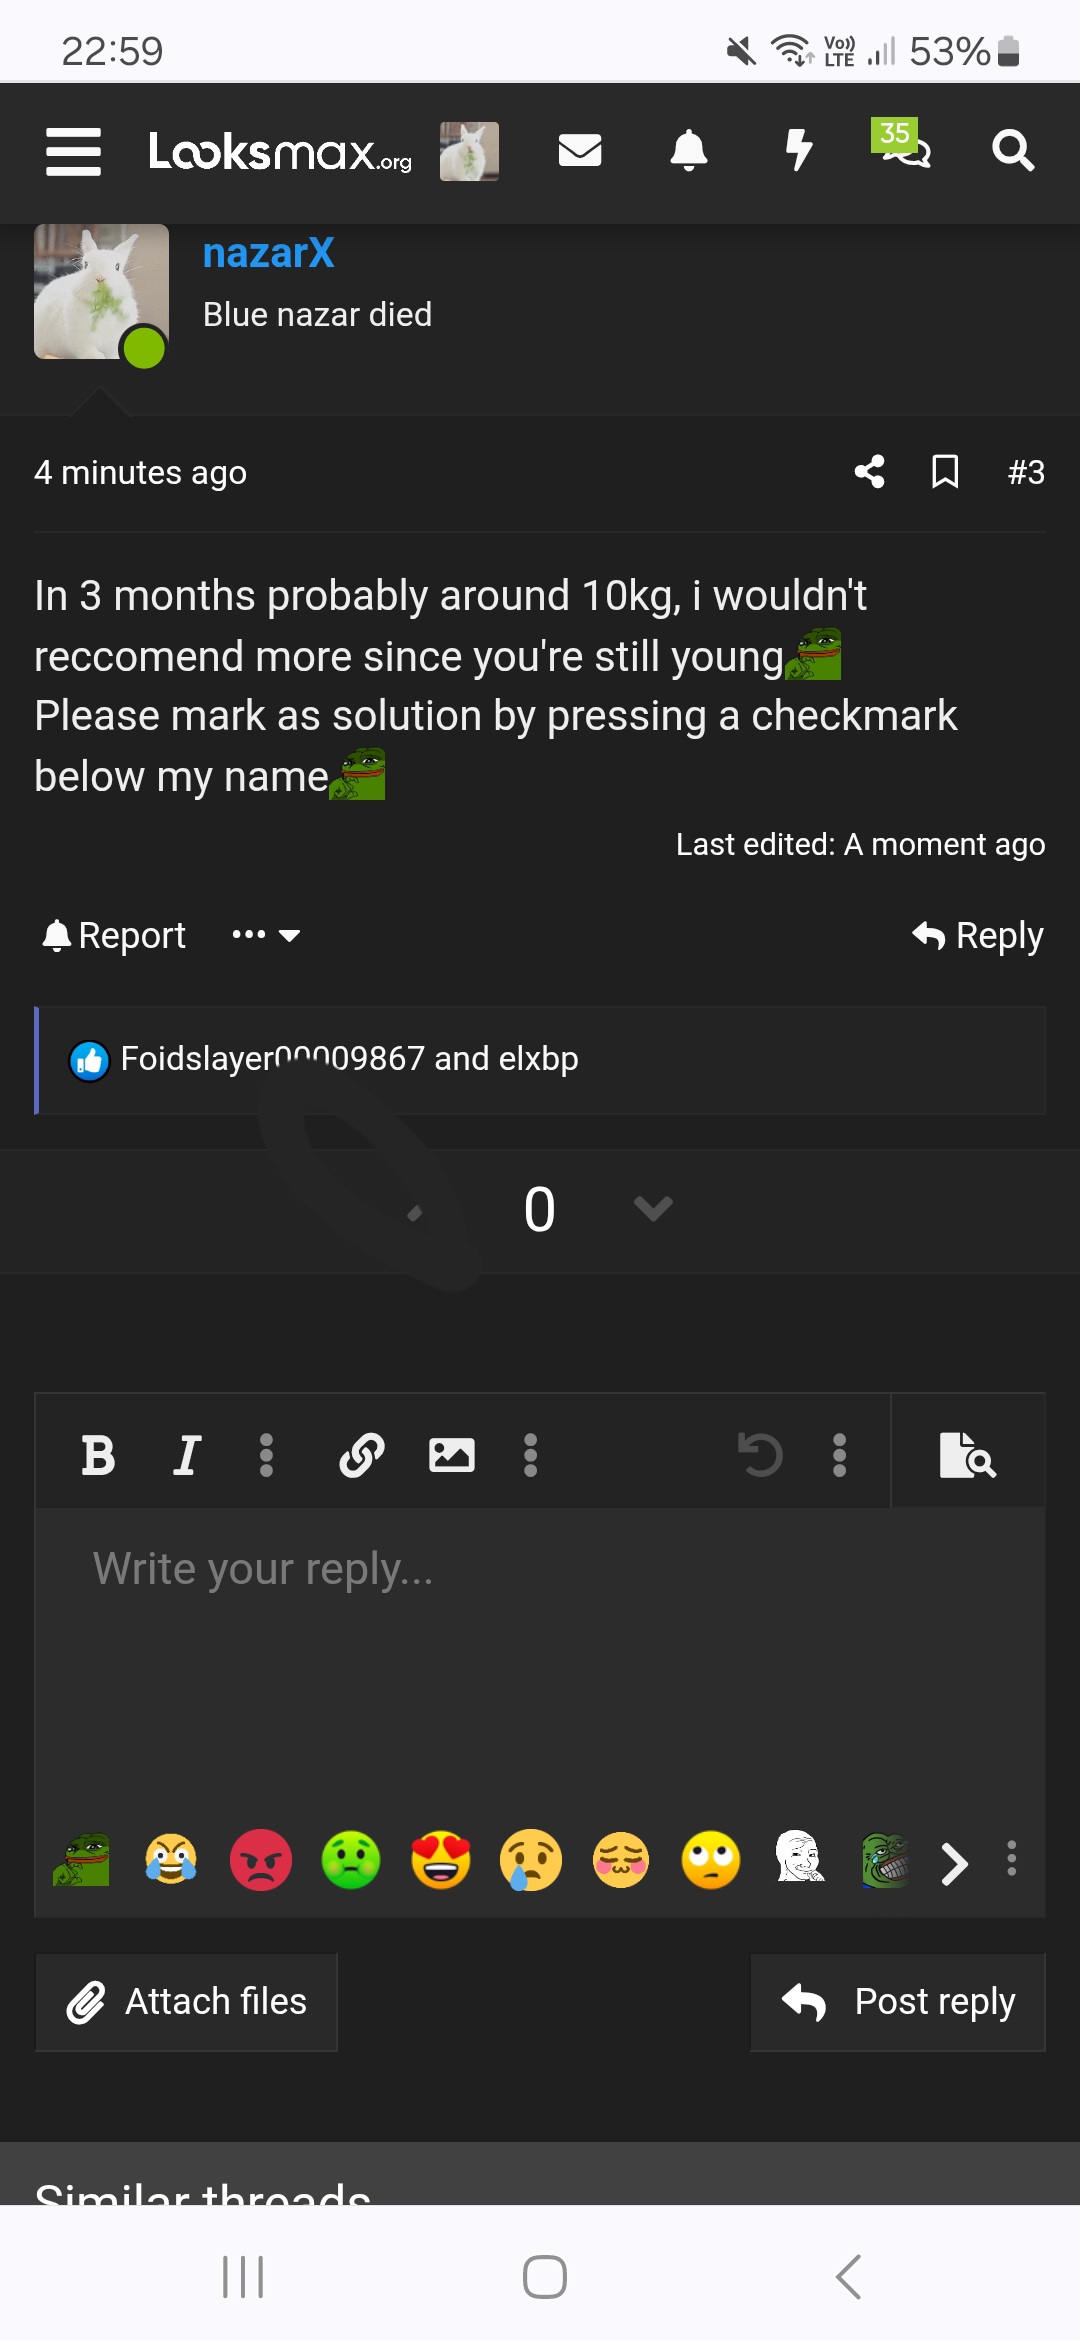Click inside the Write your reply field

tap(540, 1660)
